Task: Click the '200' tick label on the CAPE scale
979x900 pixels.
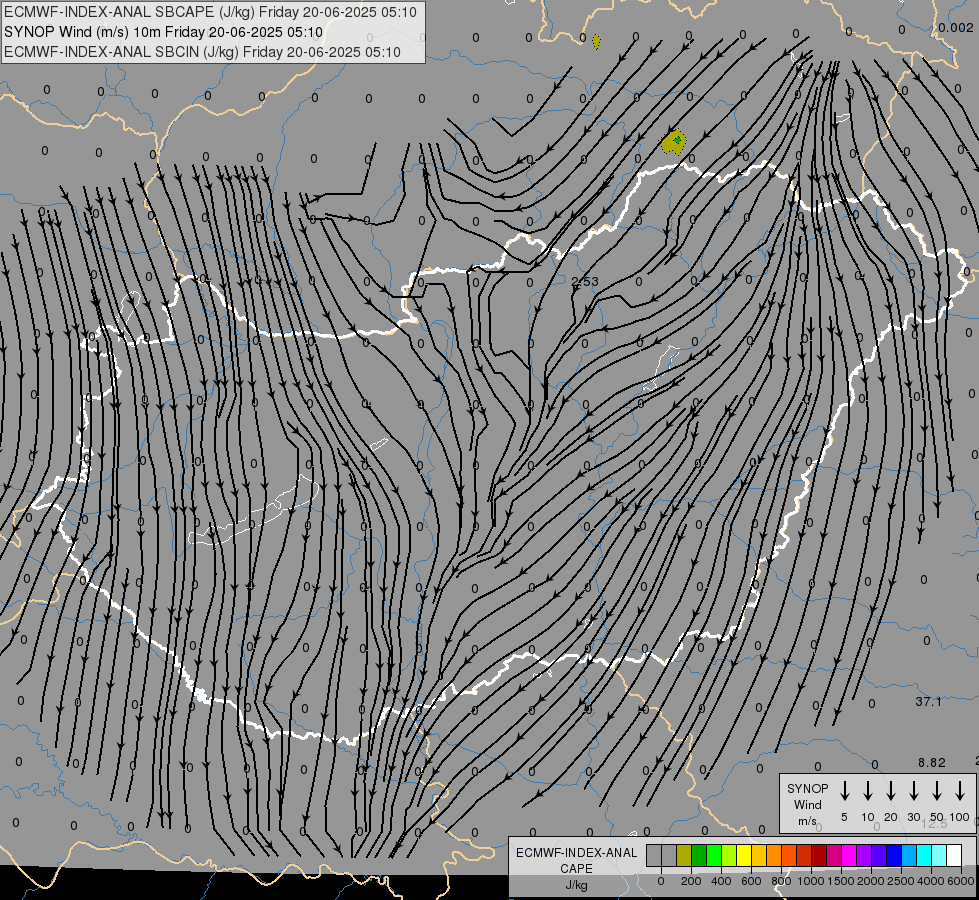Action: [691, 881]
